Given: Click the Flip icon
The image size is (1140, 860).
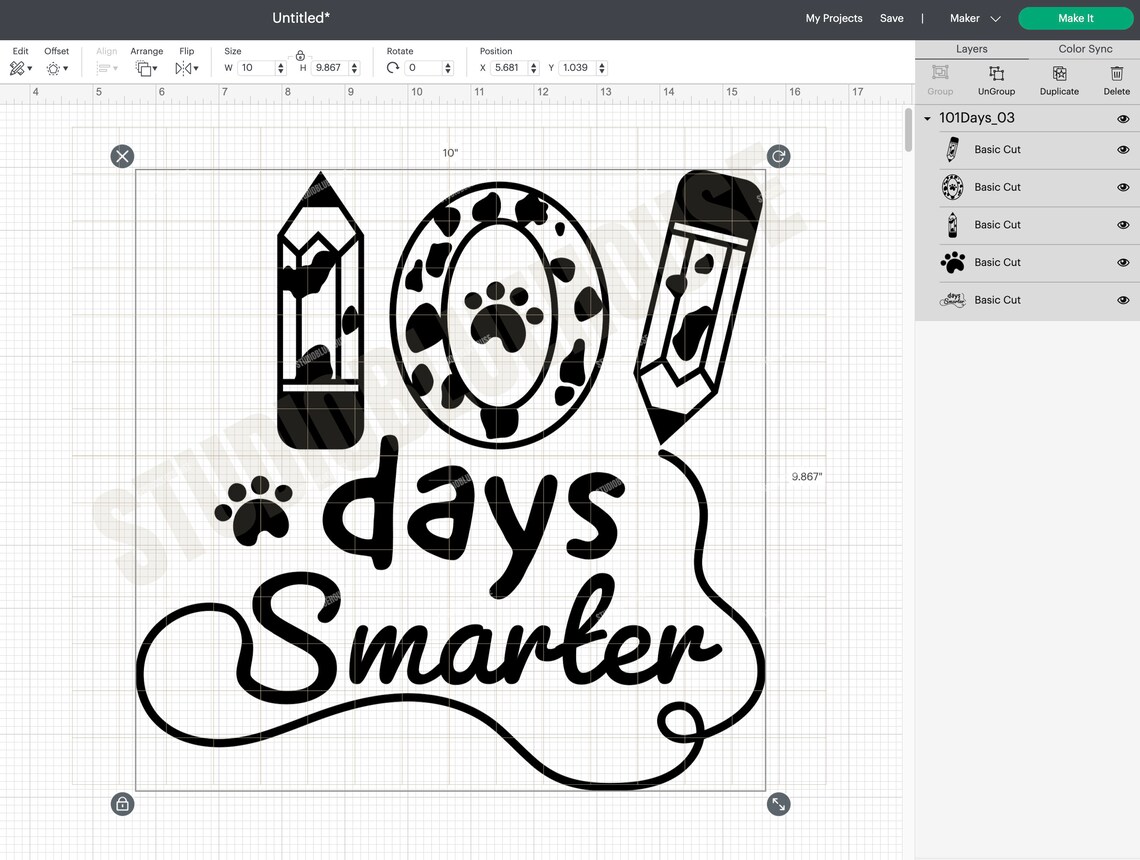Looking at the screenshot, I should (182, 67).
